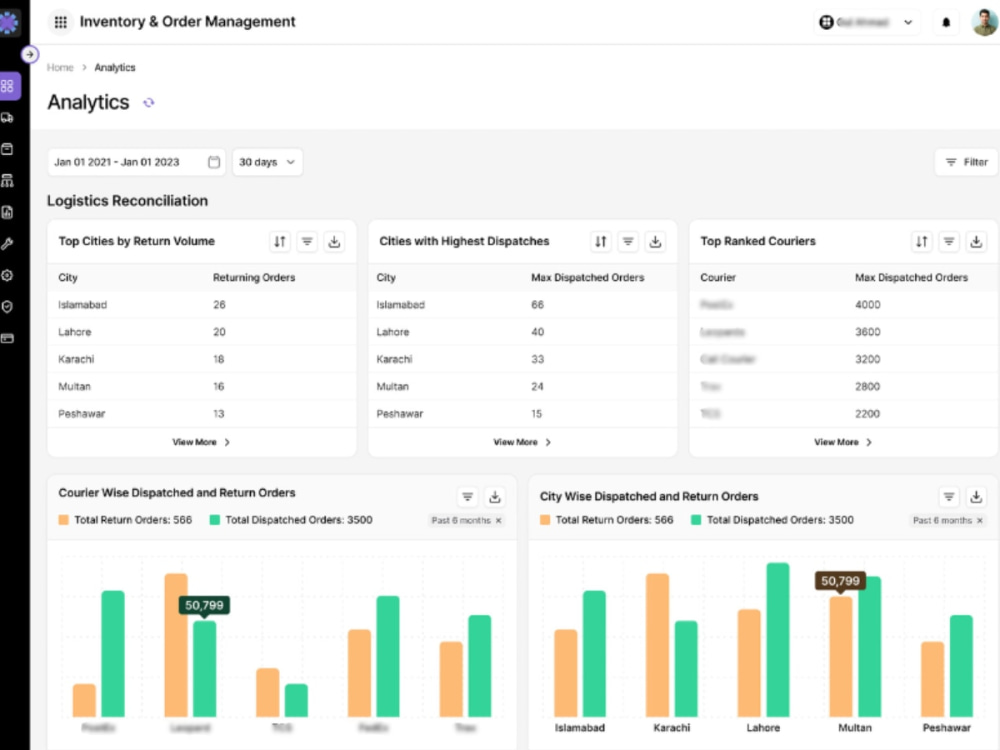
Task: Filter Top Ranked Couriers table
Action: (x=949, y=242)
